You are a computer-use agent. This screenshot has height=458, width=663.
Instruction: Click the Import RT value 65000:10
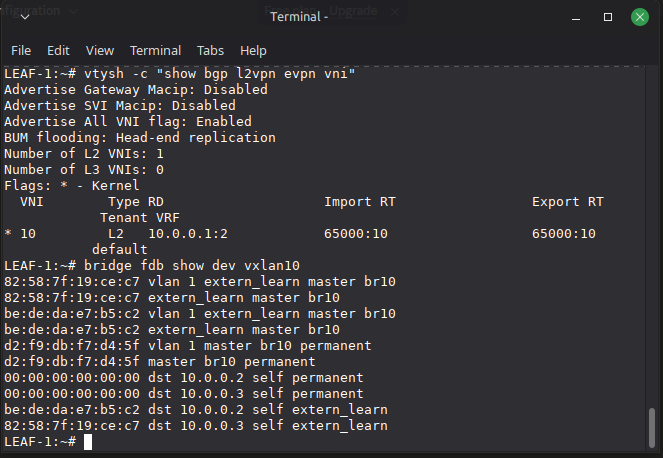point(356,234)
